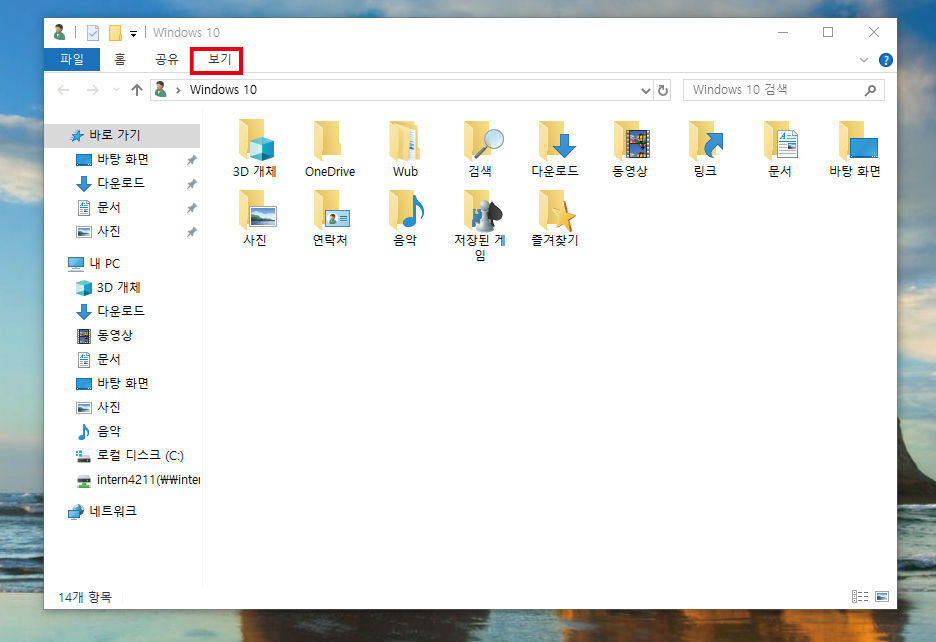Viewport: 936px width, 642px height.
Task: Go up one folder level
Action: (137, 90)
